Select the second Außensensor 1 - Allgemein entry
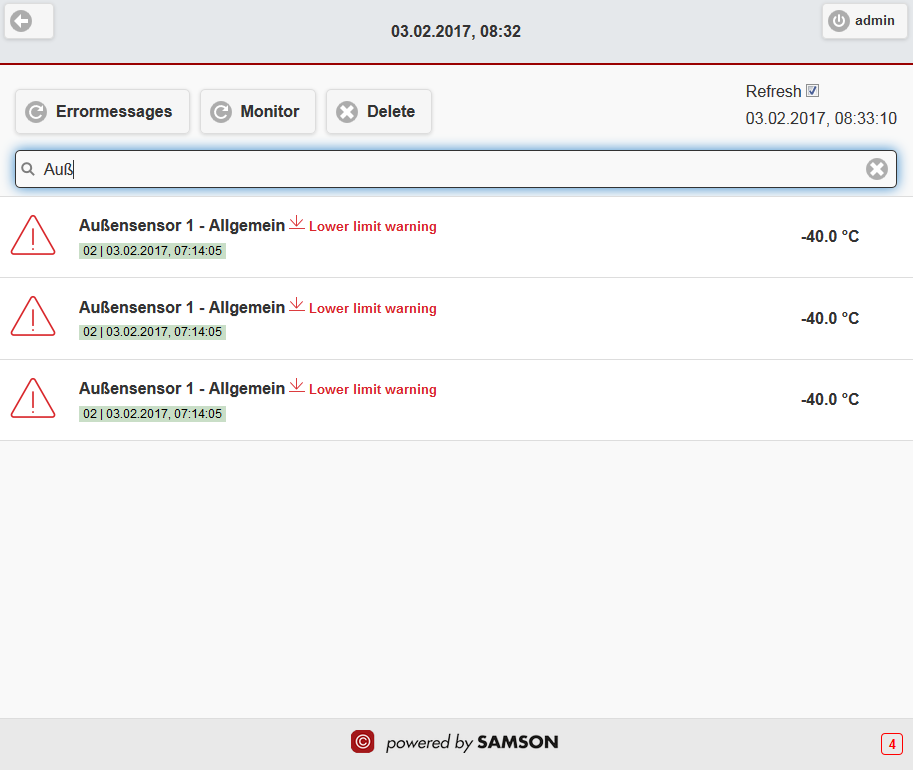Screen dimensions: 913x770 (182, 308)
